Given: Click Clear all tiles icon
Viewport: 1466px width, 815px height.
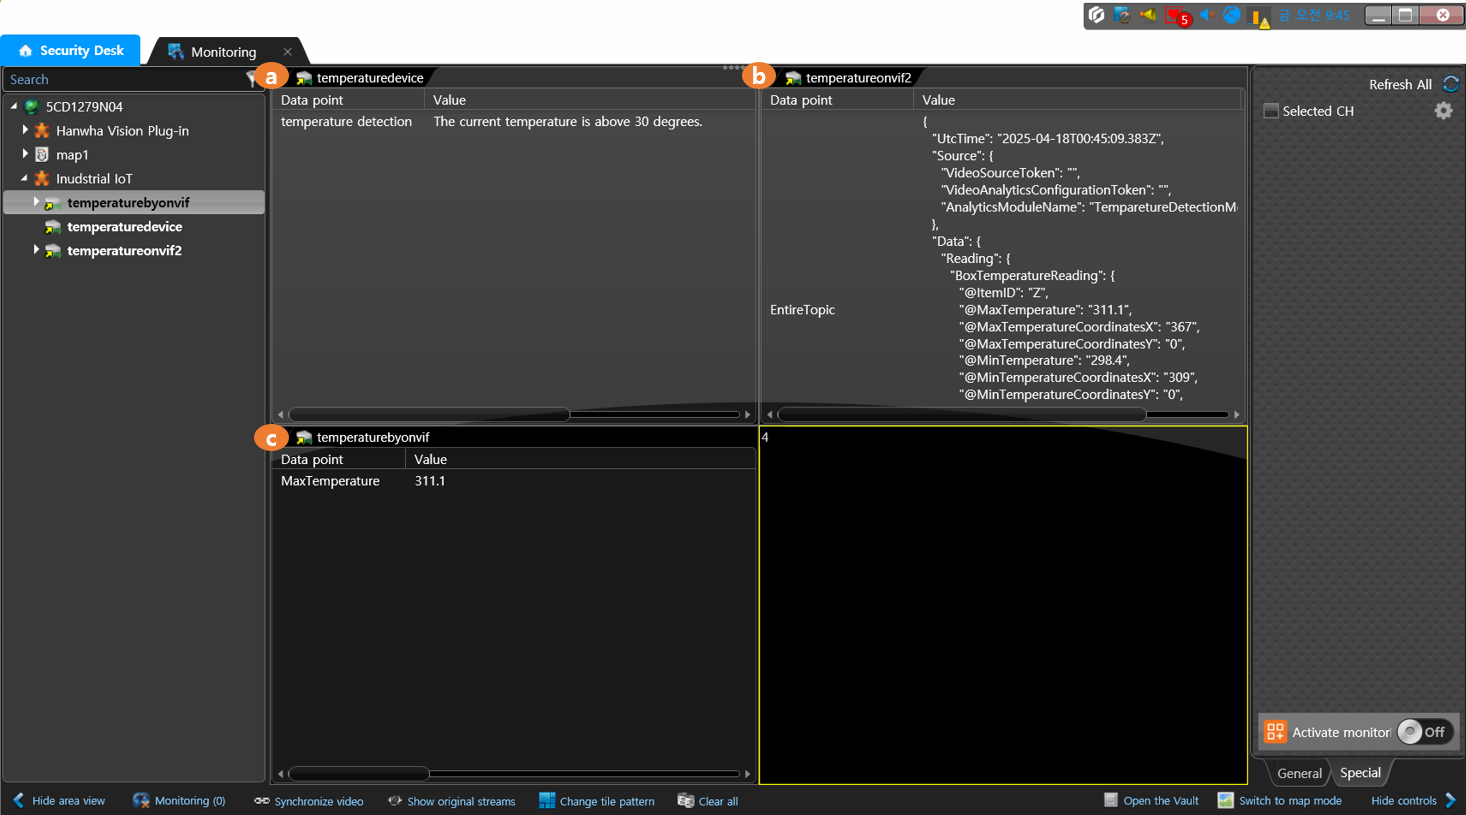Looking at the screenshot, I should (x=685, y=801).
